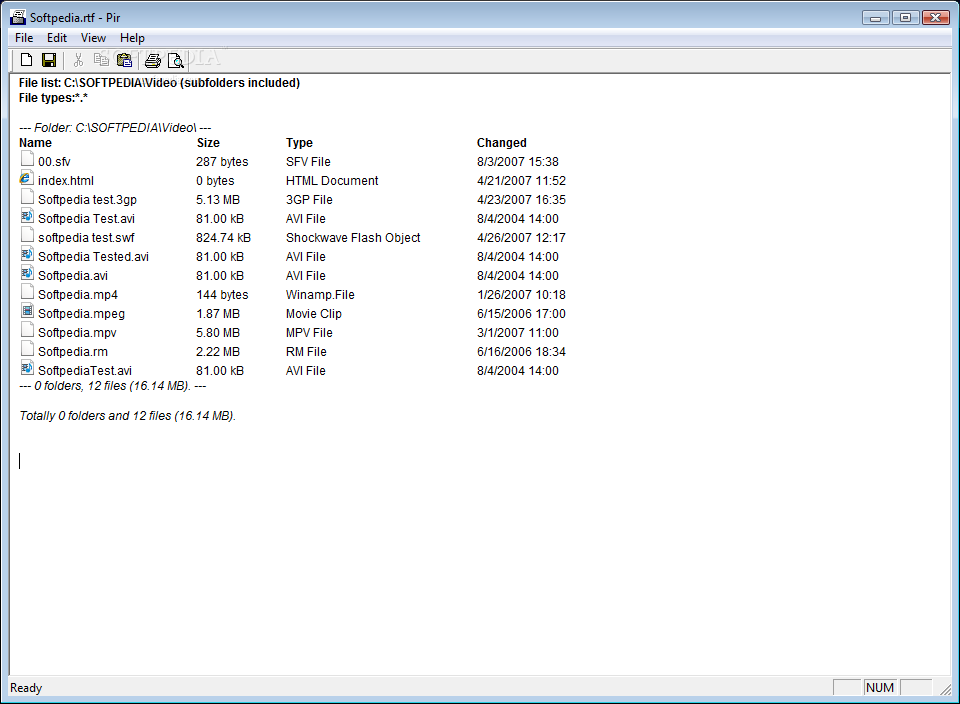Viewport: 960px width, 704px height.
Task: Click the movie clip icon beside Softpedia.mpeg
Action: pos(27,312)
